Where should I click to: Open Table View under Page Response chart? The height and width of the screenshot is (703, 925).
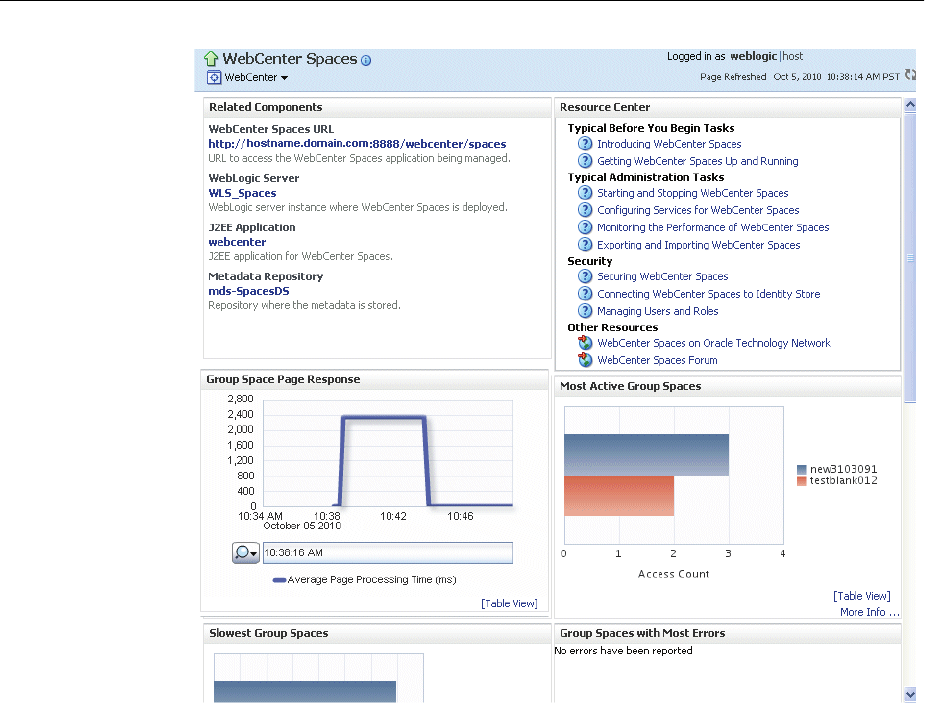509,603
